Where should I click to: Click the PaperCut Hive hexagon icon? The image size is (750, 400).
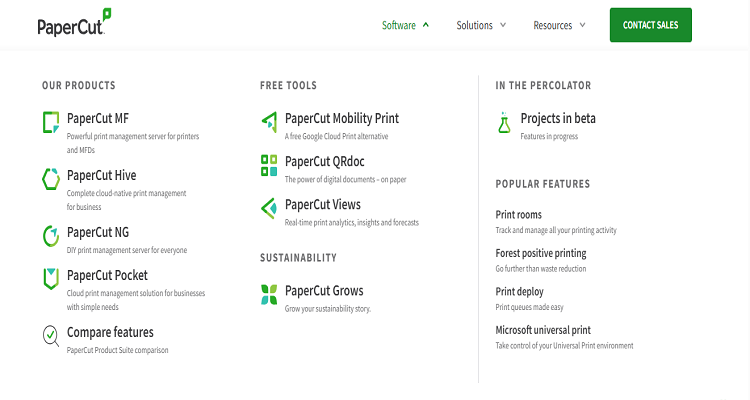tap(51, 180)
